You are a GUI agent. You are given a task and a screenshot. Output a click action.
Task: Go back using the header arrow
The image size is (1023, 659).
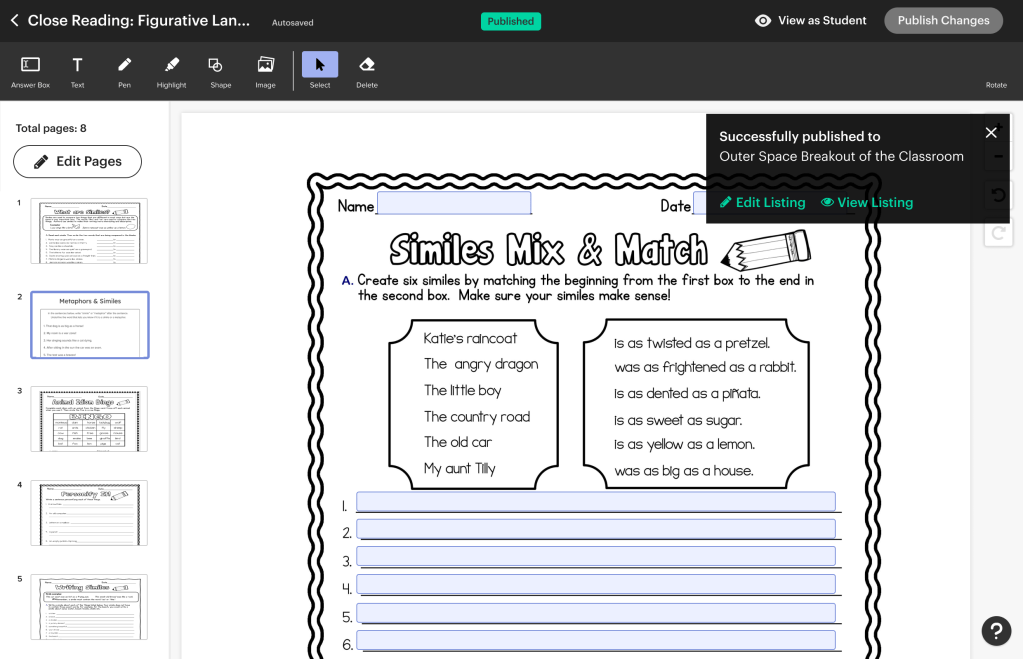[x=14, y=21]
